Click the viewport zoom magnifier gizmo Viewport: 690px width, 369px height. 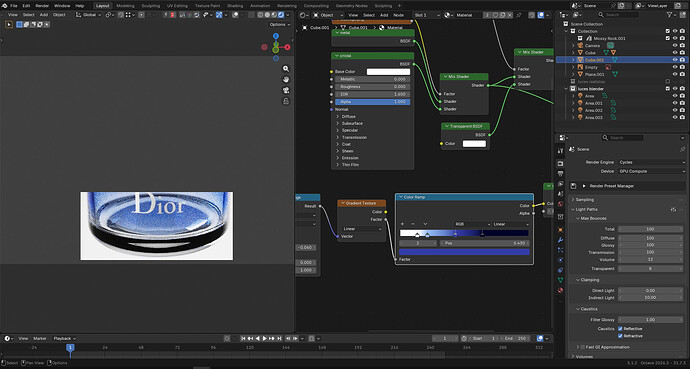pos(286,69)
